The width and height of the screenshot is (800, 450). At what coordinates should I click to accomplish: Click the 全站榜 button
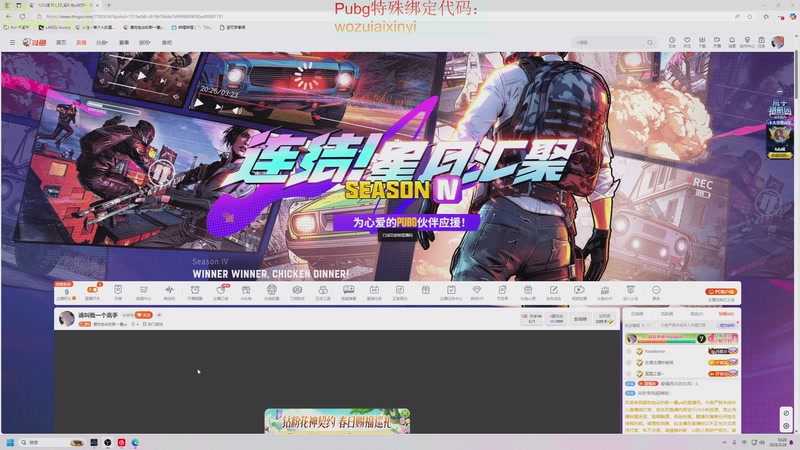click(580, 319)
